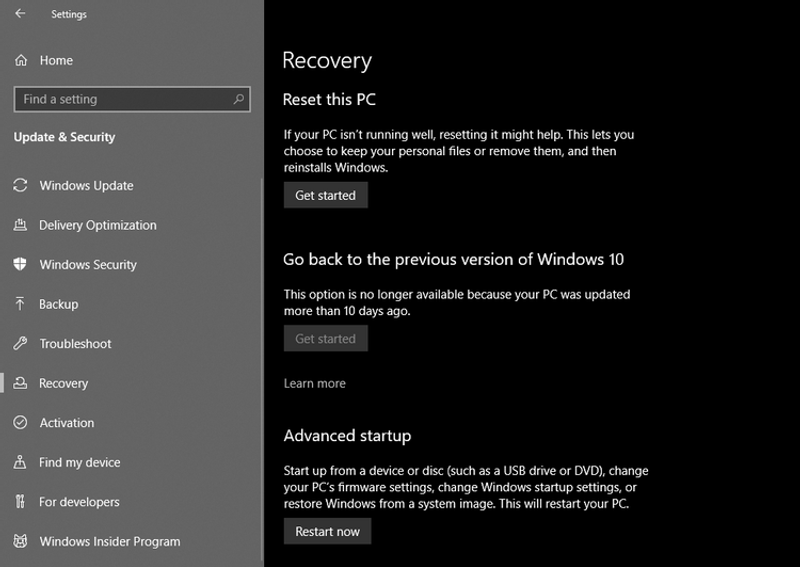
Task: Click the Windows Update sync icon
Action: [20, 186]
